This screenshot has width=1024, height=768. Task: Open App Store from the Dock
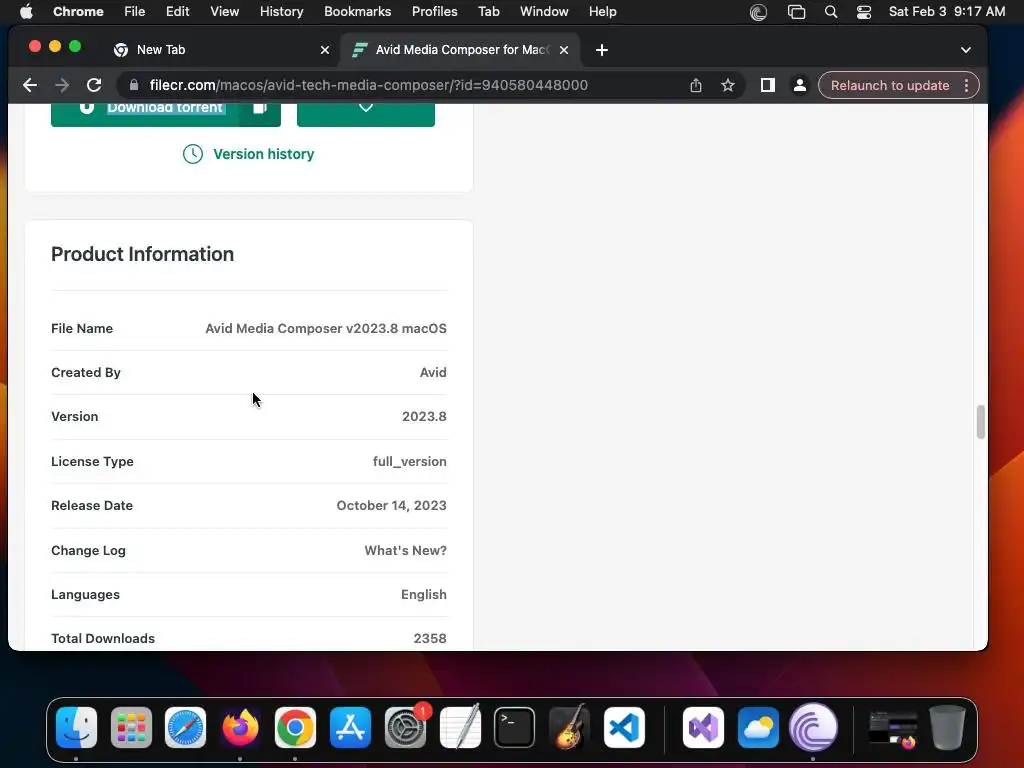[x=350, y=728]
